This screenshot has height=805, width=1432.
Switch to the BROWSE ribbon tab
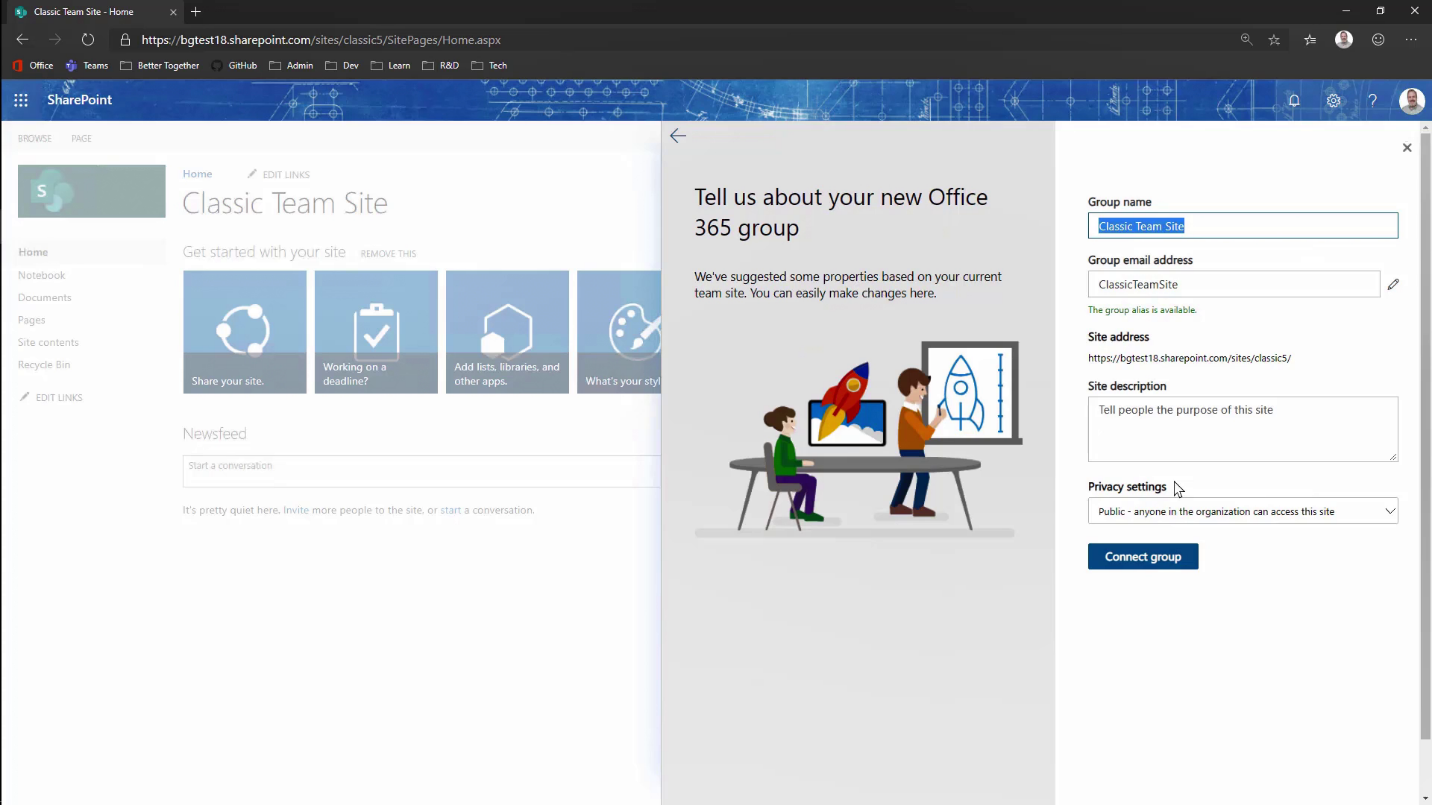35,139
